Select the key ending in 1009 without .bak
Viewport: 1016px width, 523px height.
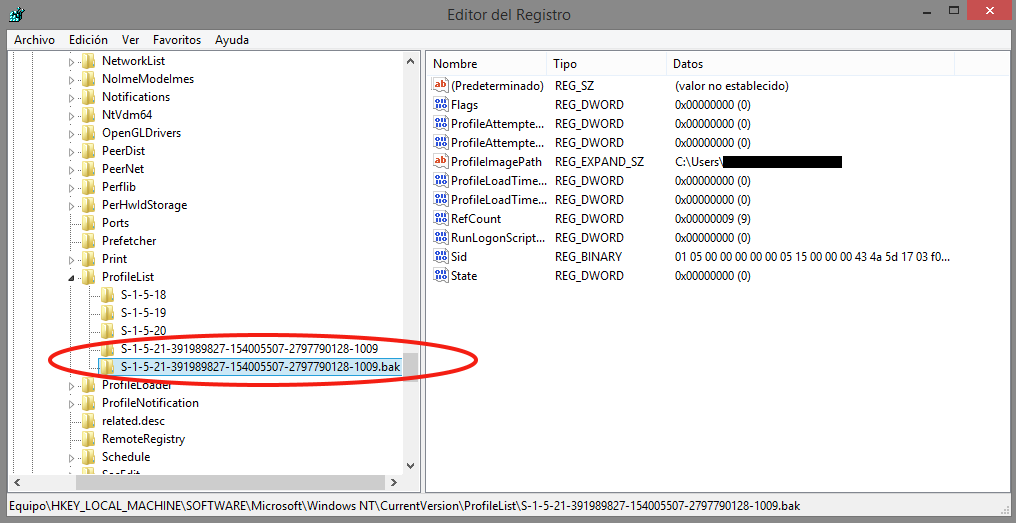pyautogui.click(x=248, y=349)
